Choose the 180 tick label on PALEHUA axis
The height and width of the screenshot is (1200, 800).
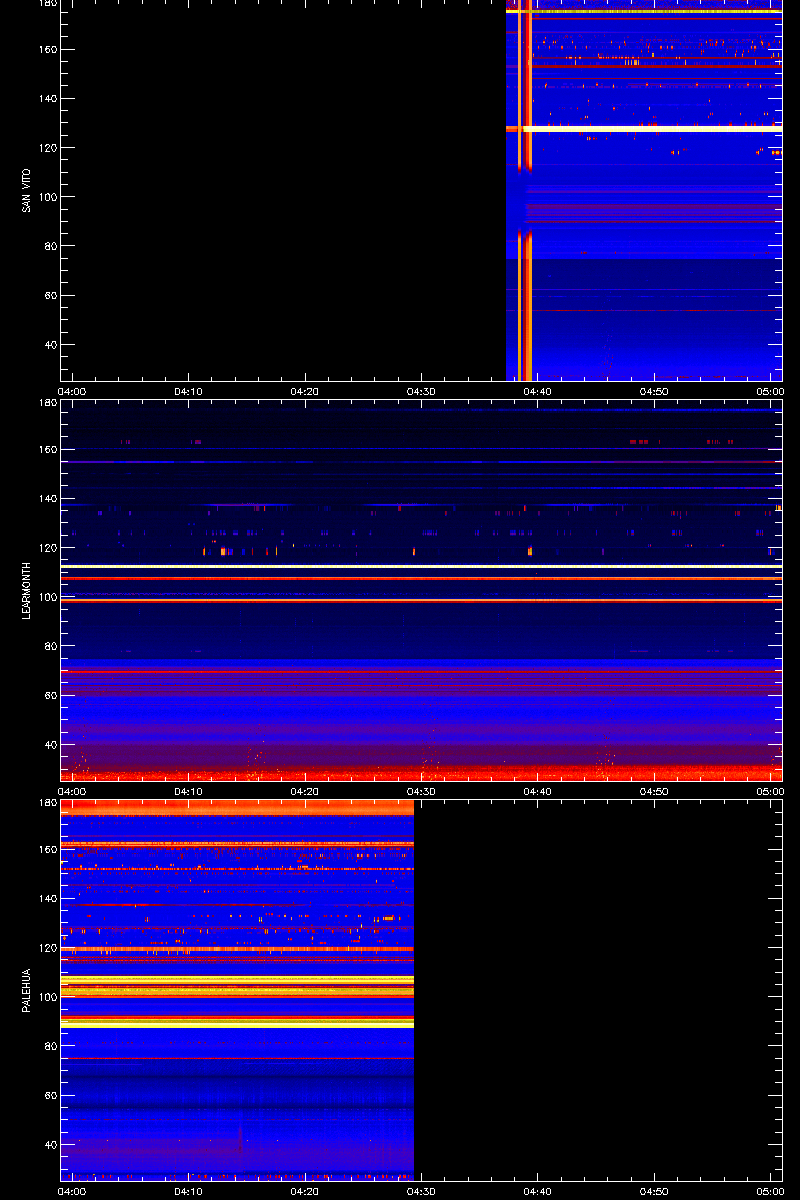pyautogui.click(x=47, y=803)
